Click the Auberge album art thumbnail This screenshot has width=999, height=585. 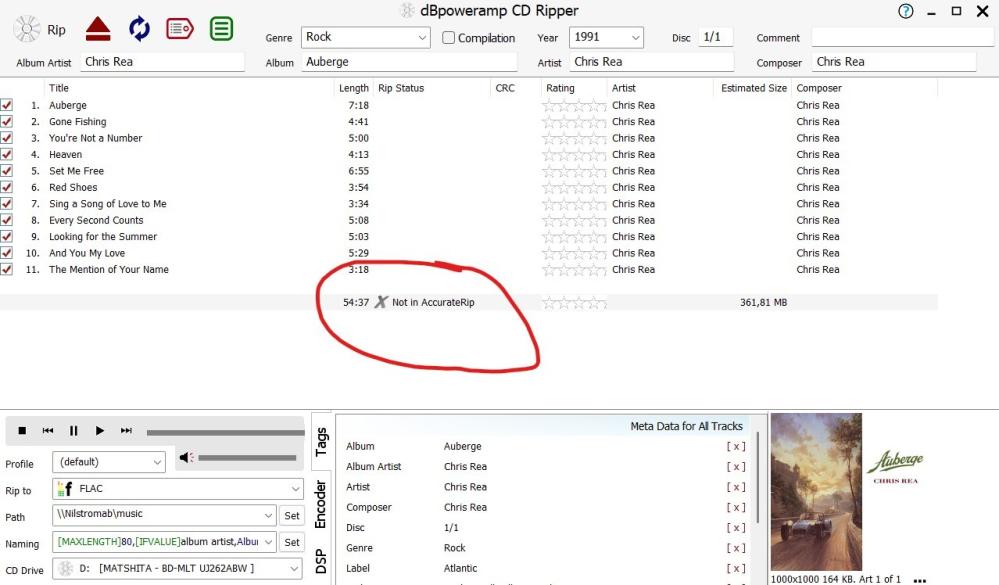pyautogui.click(x=816, y=491)
